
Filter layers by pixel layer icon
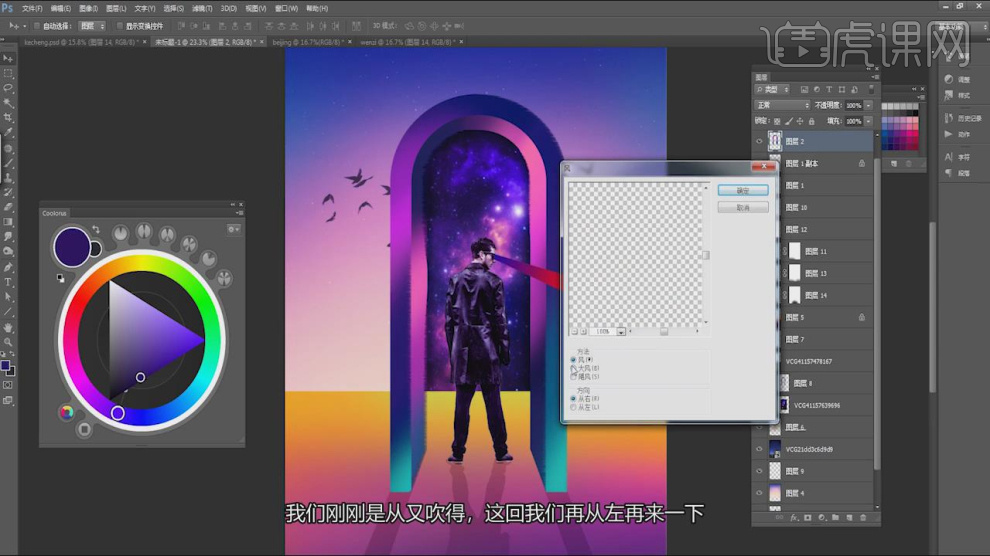(x=804, y=90)
